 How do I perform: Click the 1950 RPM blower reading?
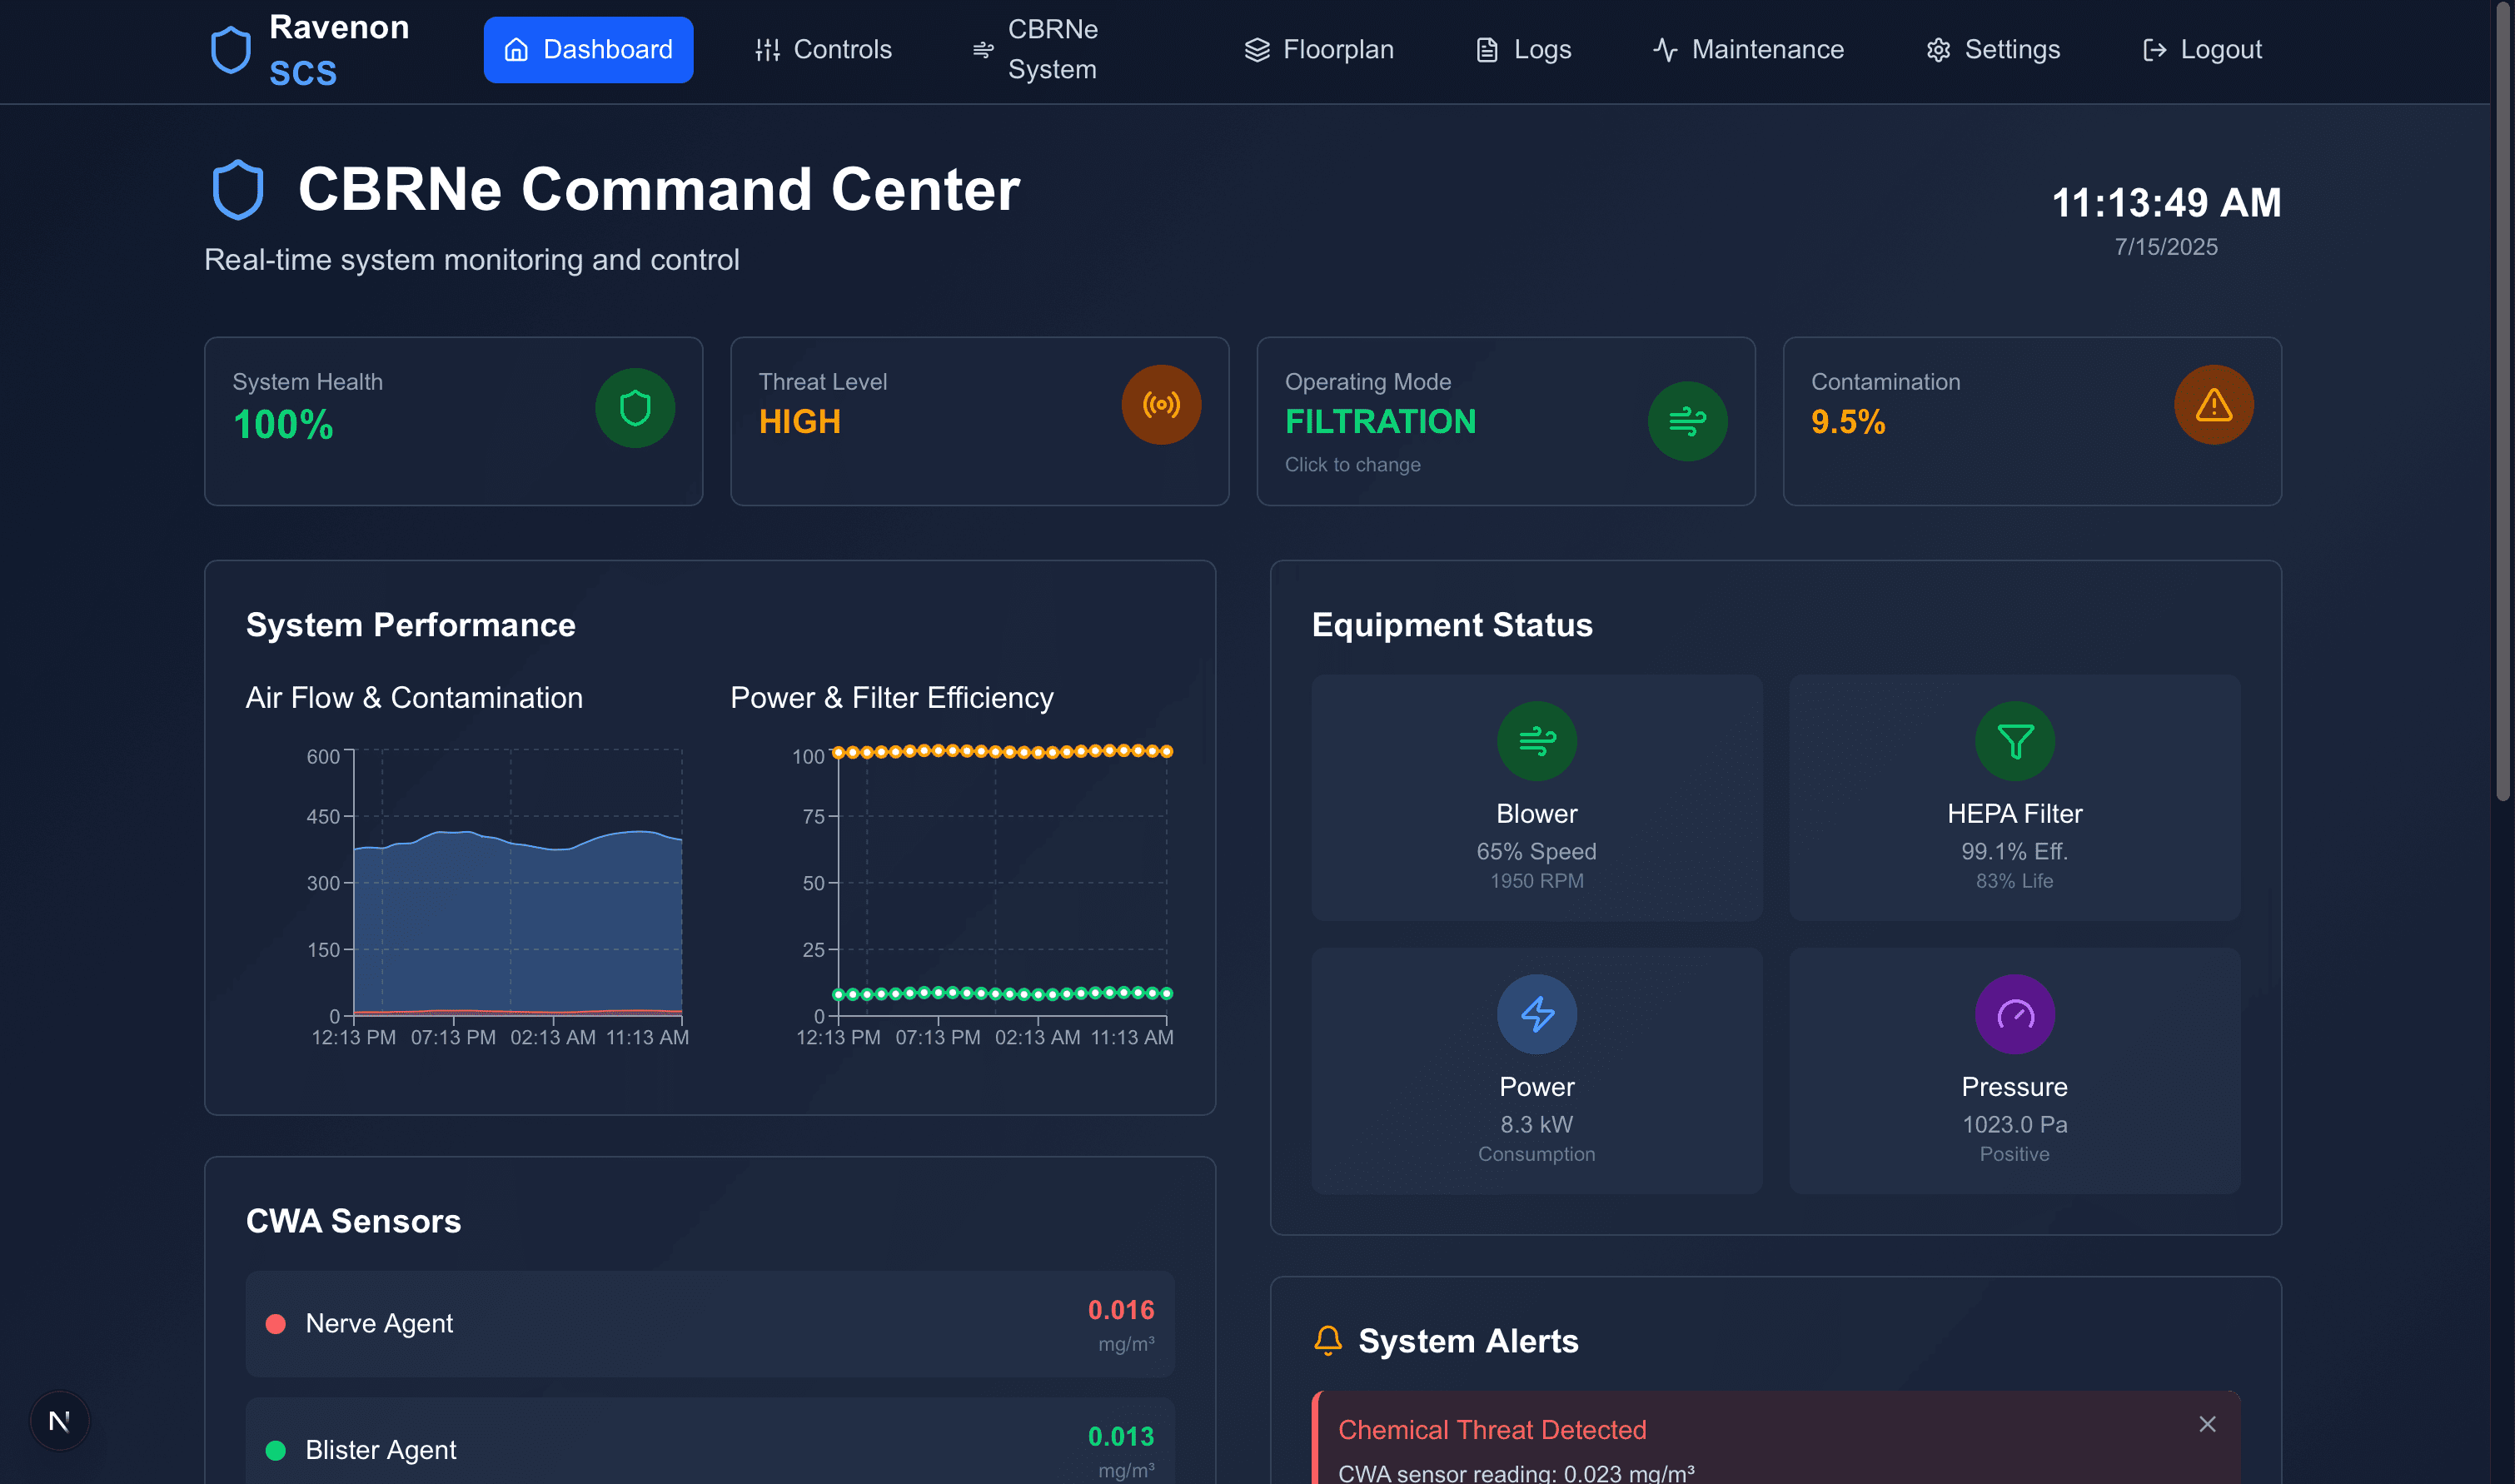[x=1536, y=881]
